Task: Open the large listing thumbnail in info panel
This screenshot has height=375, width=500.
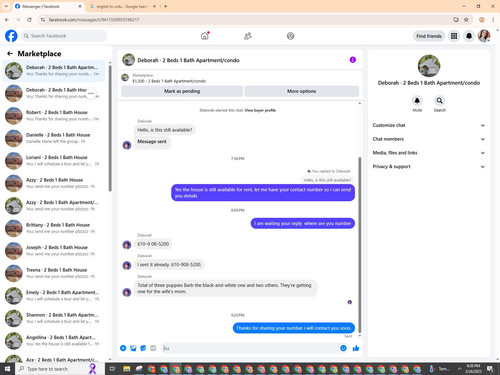Action: click(429, 66)
